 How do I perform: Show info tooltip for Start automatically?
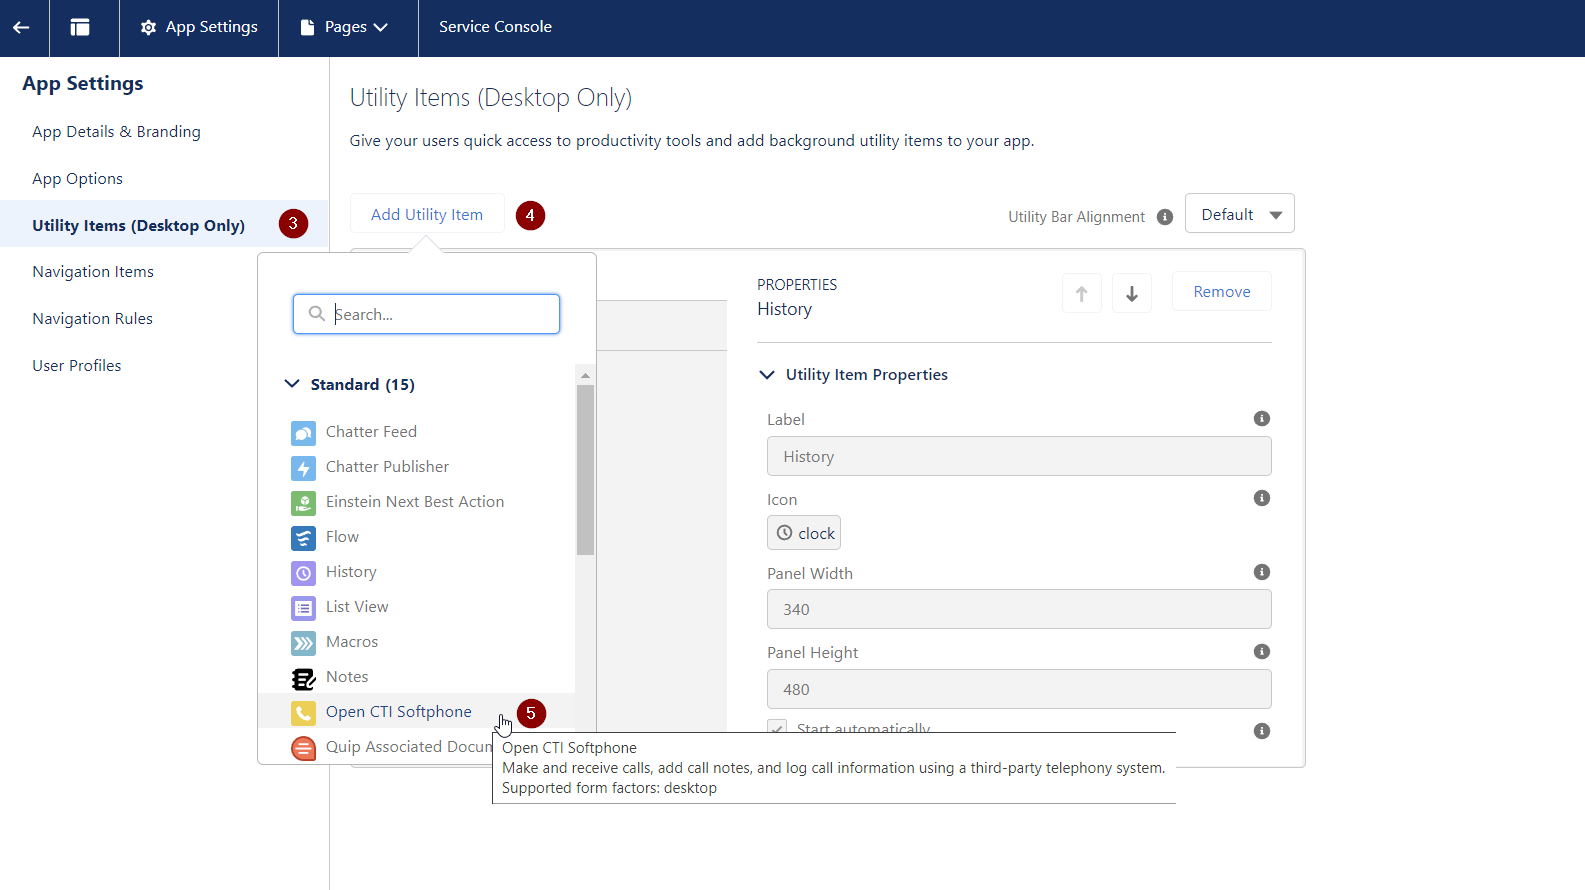pyautogui.click(x=1262, y=731)
